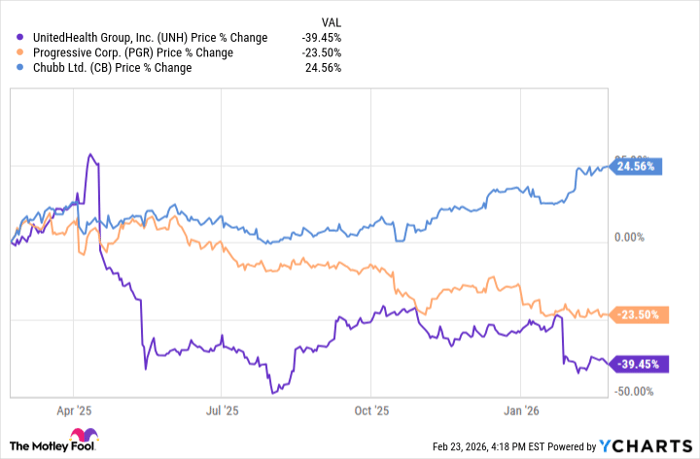
Task: Select the Progressive Corp. (PGR) legend label
Action: click(x=132, y=53)
